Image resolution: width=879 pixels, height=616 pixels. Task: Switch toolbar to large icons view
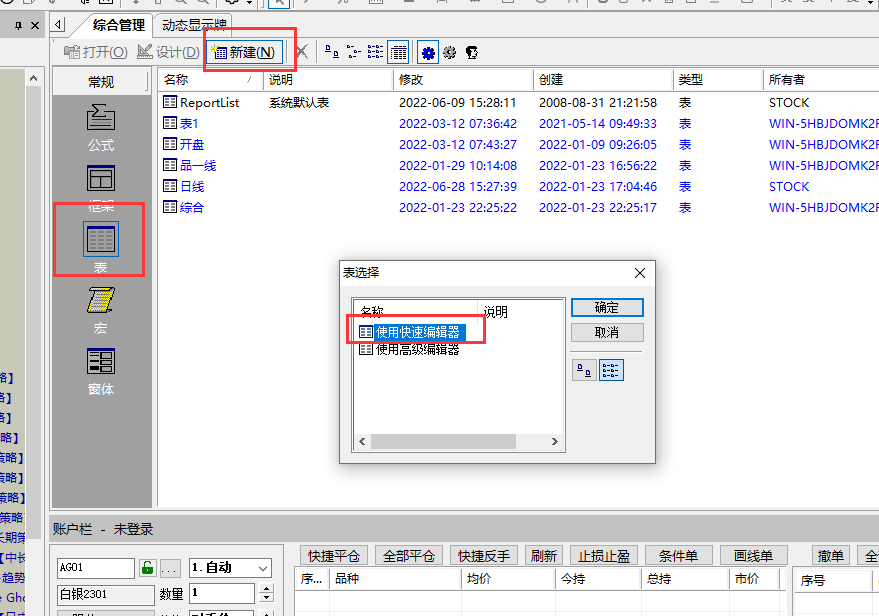(x=332, y=53)
